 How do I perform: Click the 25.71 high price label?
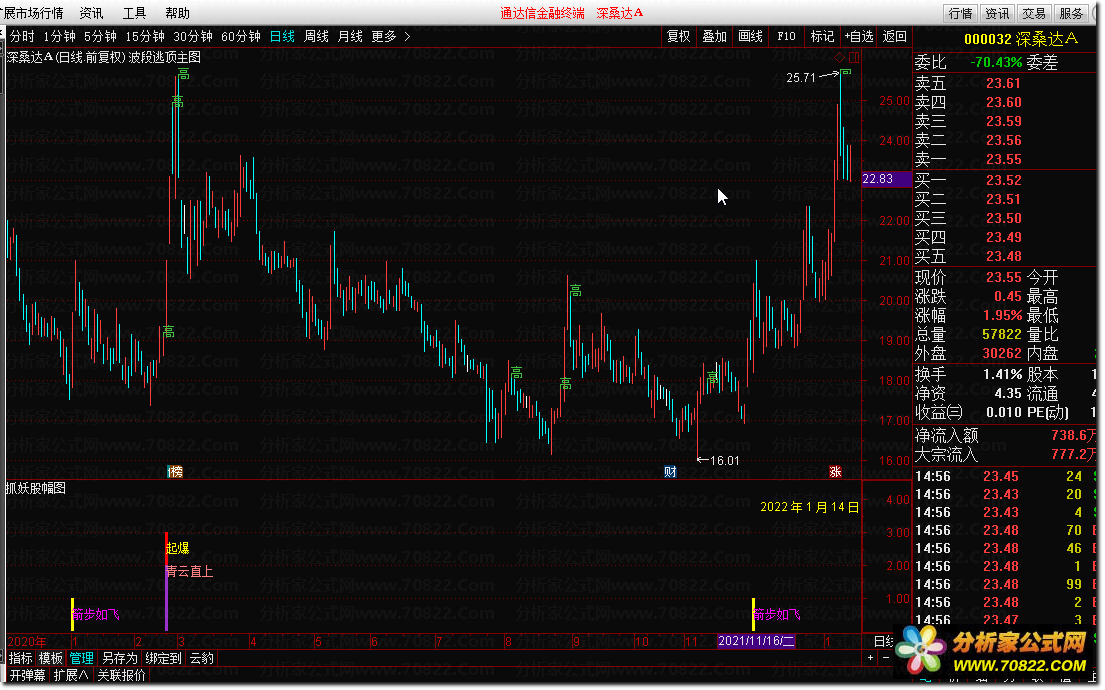[801, 78]
